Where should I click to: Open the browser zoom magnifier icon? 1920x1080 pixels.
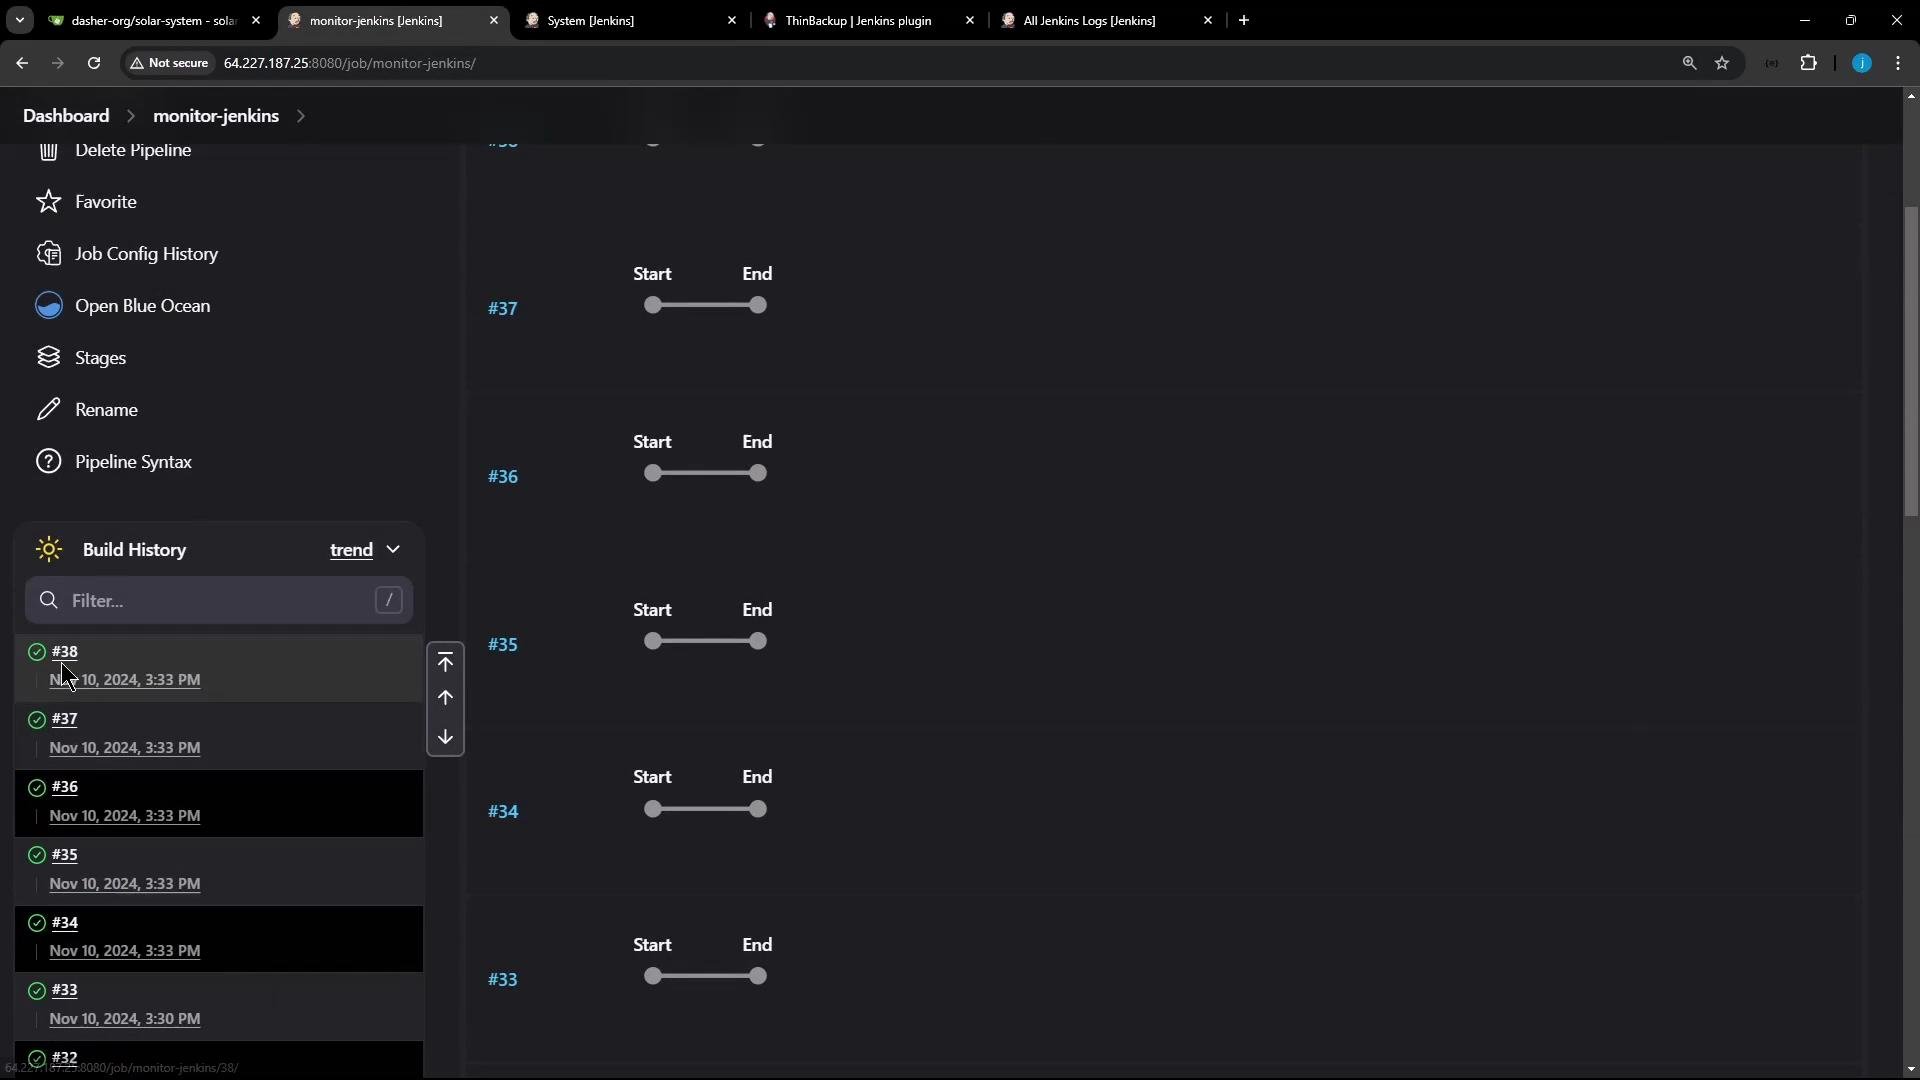pyautogui.click(x=1689, y=63)
